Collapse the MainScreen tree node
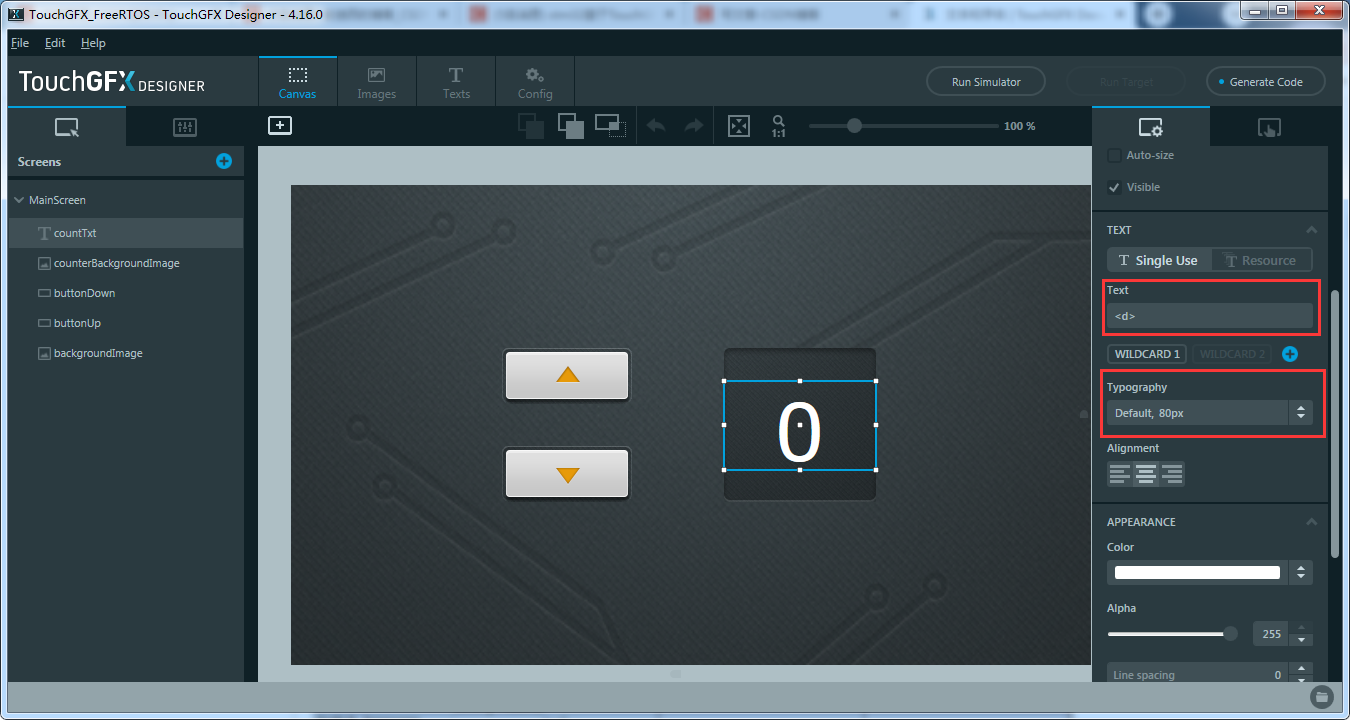 [17, 199]
